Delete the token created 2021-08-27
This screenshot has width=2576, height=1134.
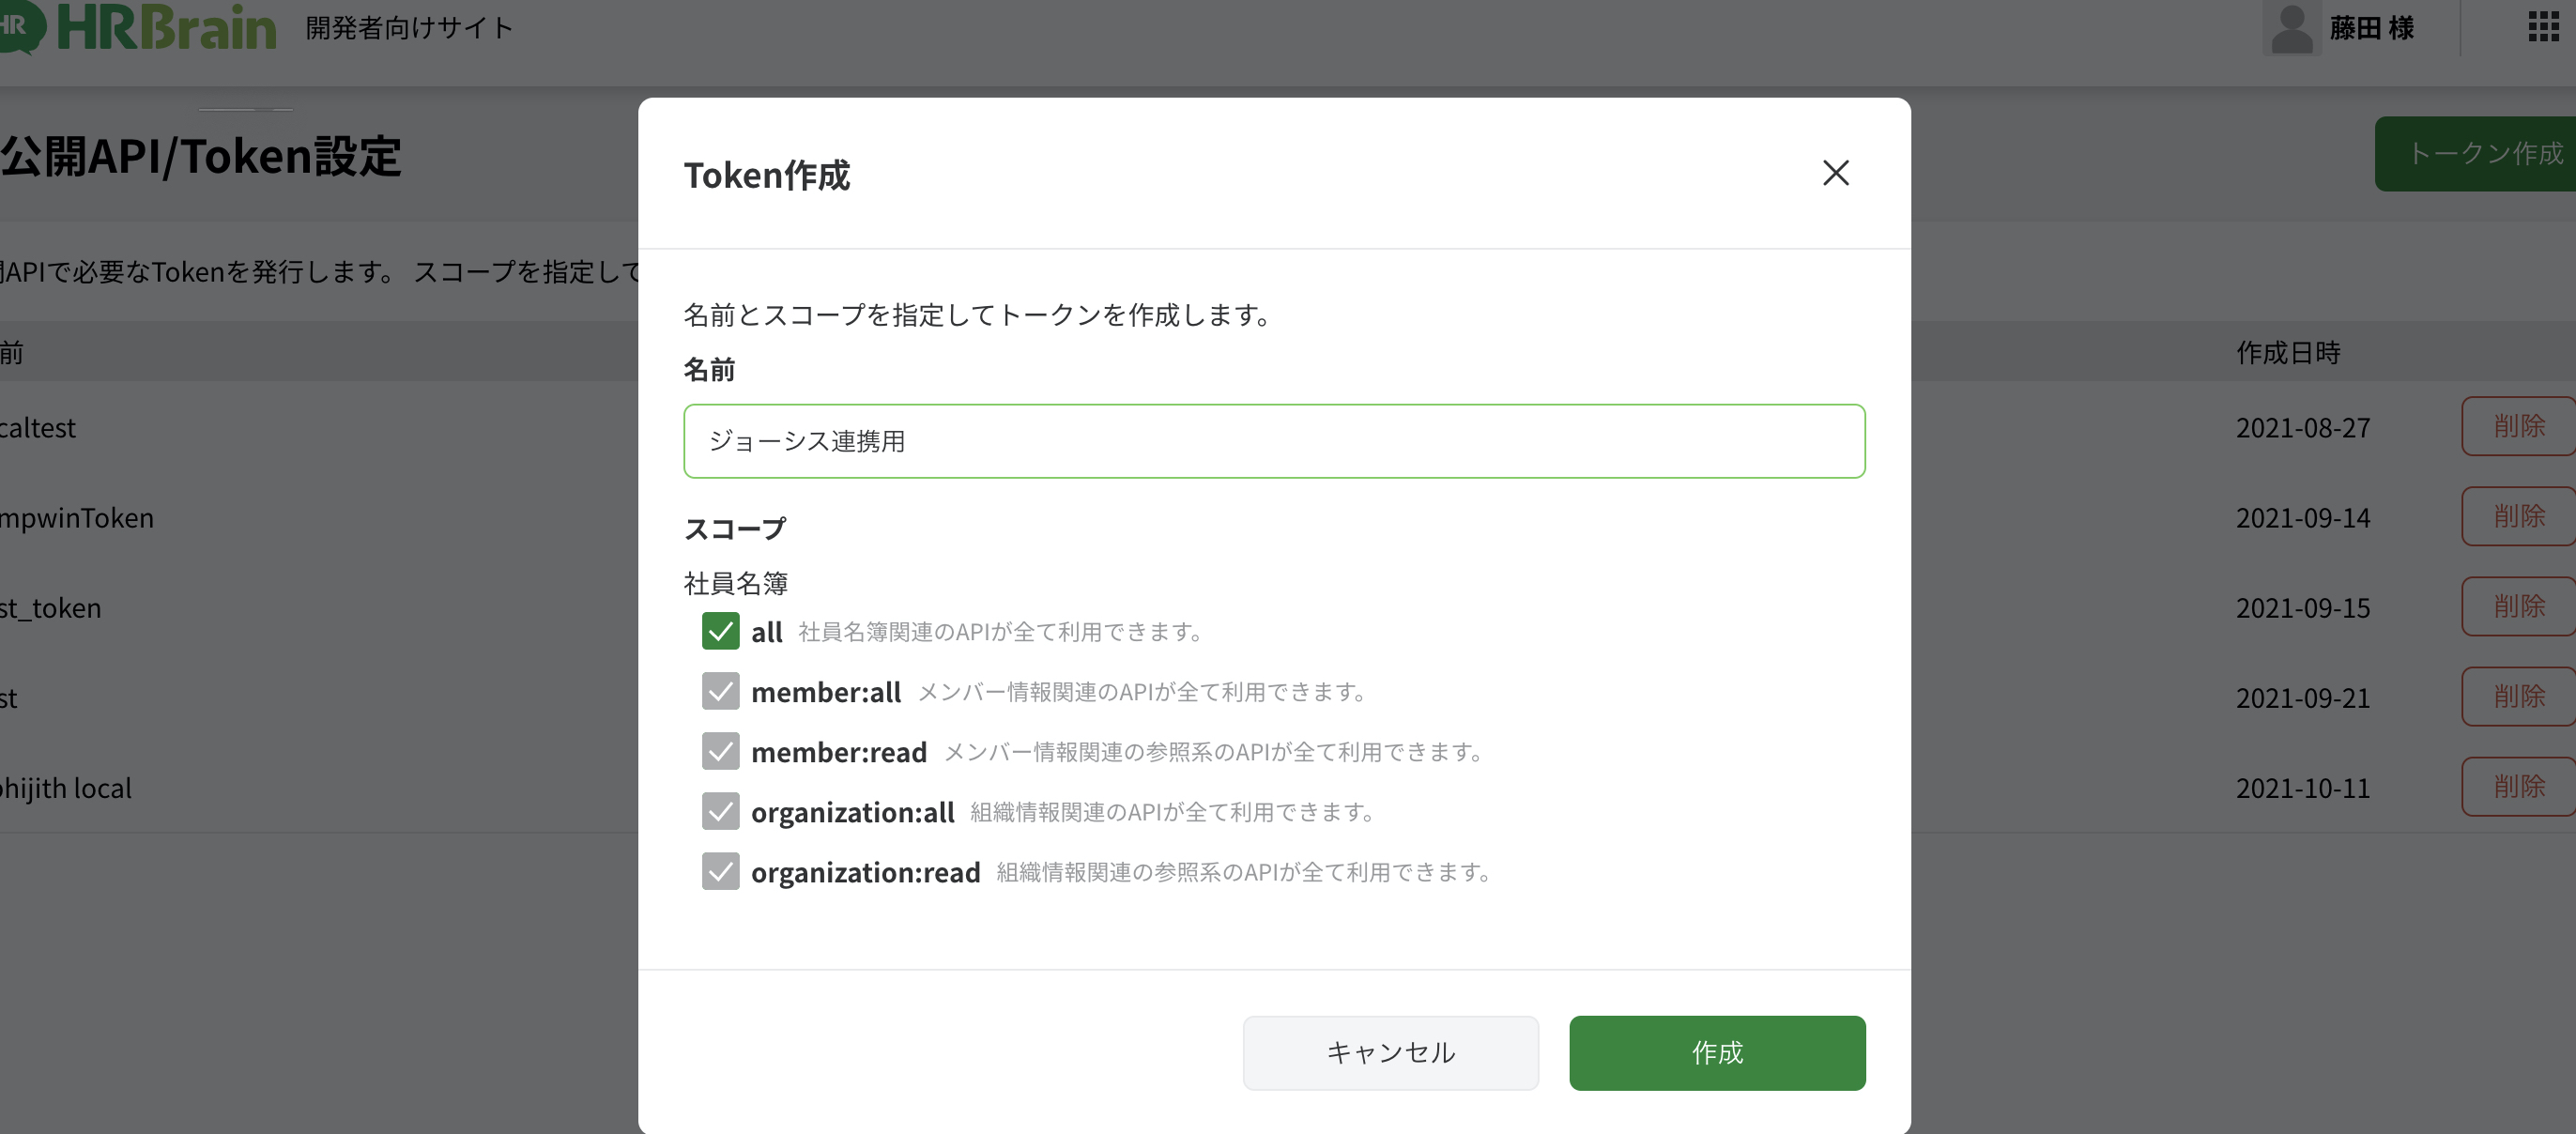[2517, 426]
